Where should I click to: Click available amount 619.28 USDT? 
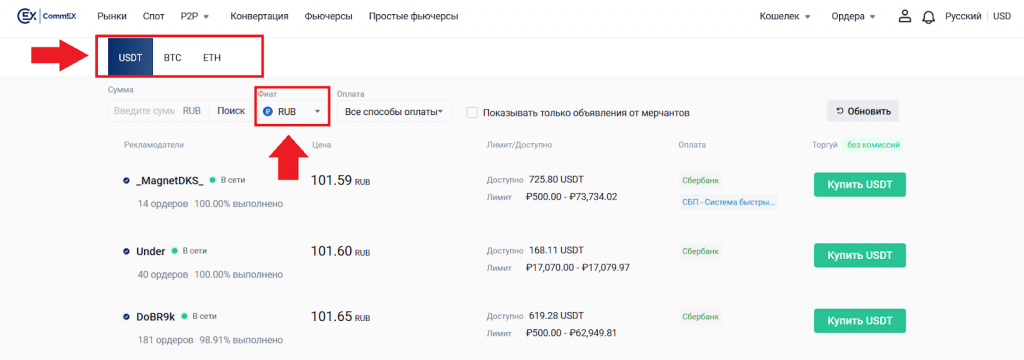(556, 315)
